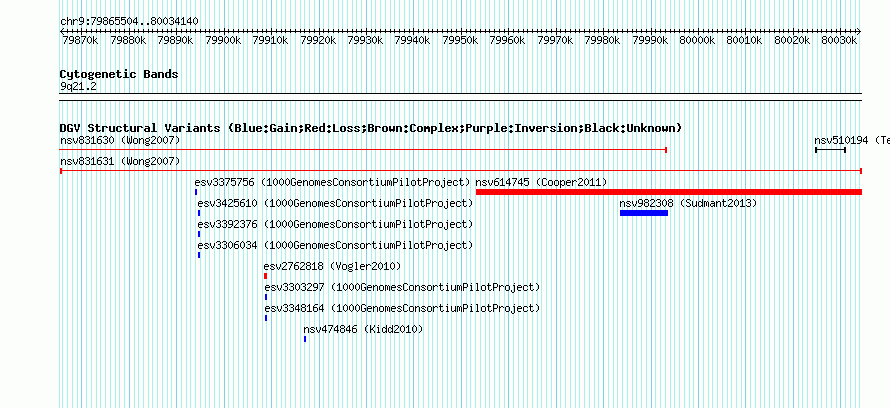Open esv3303297 variant label

click(402, 288)
